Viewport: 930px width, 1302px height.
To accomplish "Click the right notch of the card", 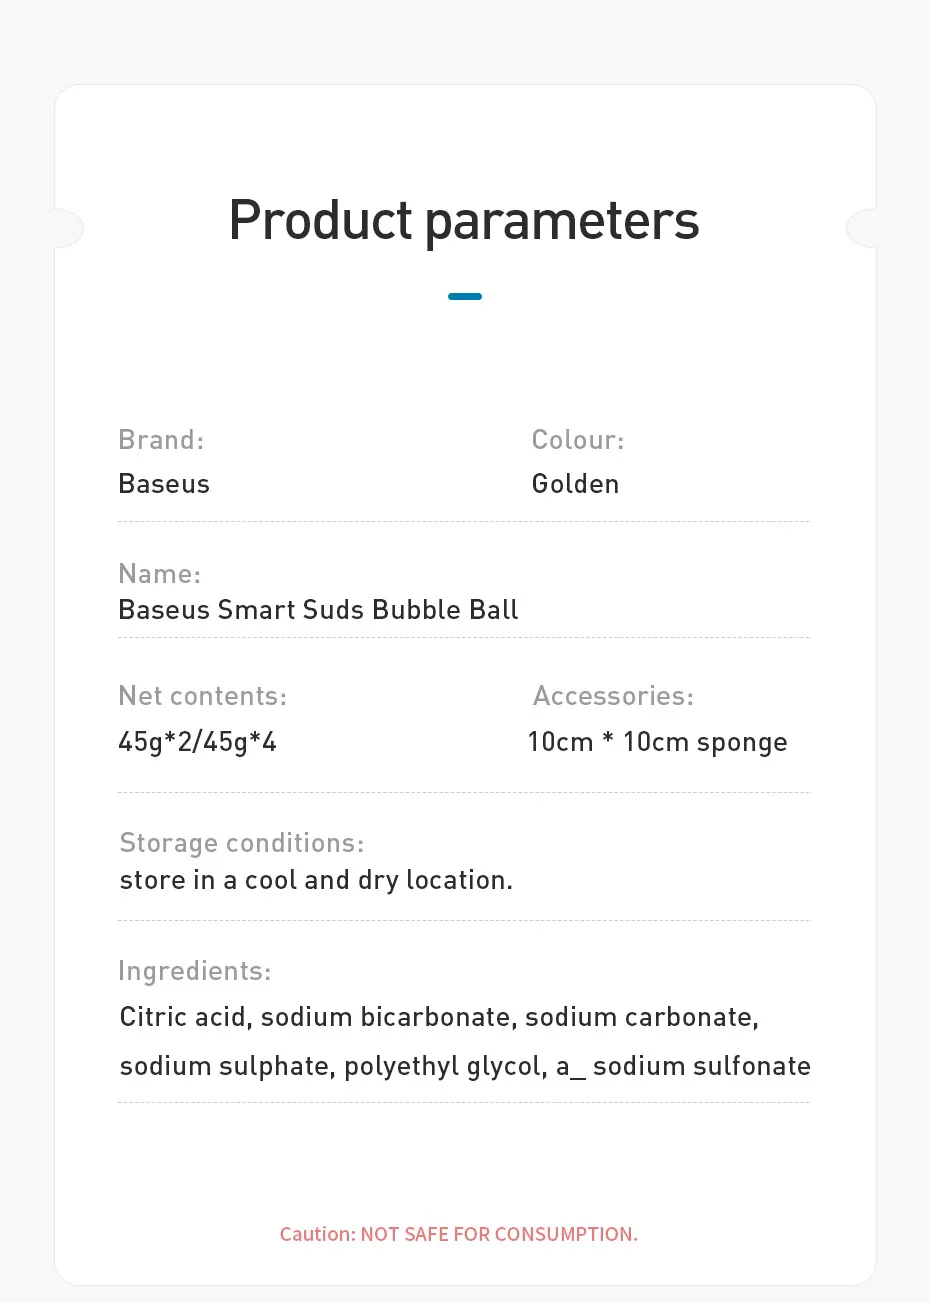I will (861, 228).
